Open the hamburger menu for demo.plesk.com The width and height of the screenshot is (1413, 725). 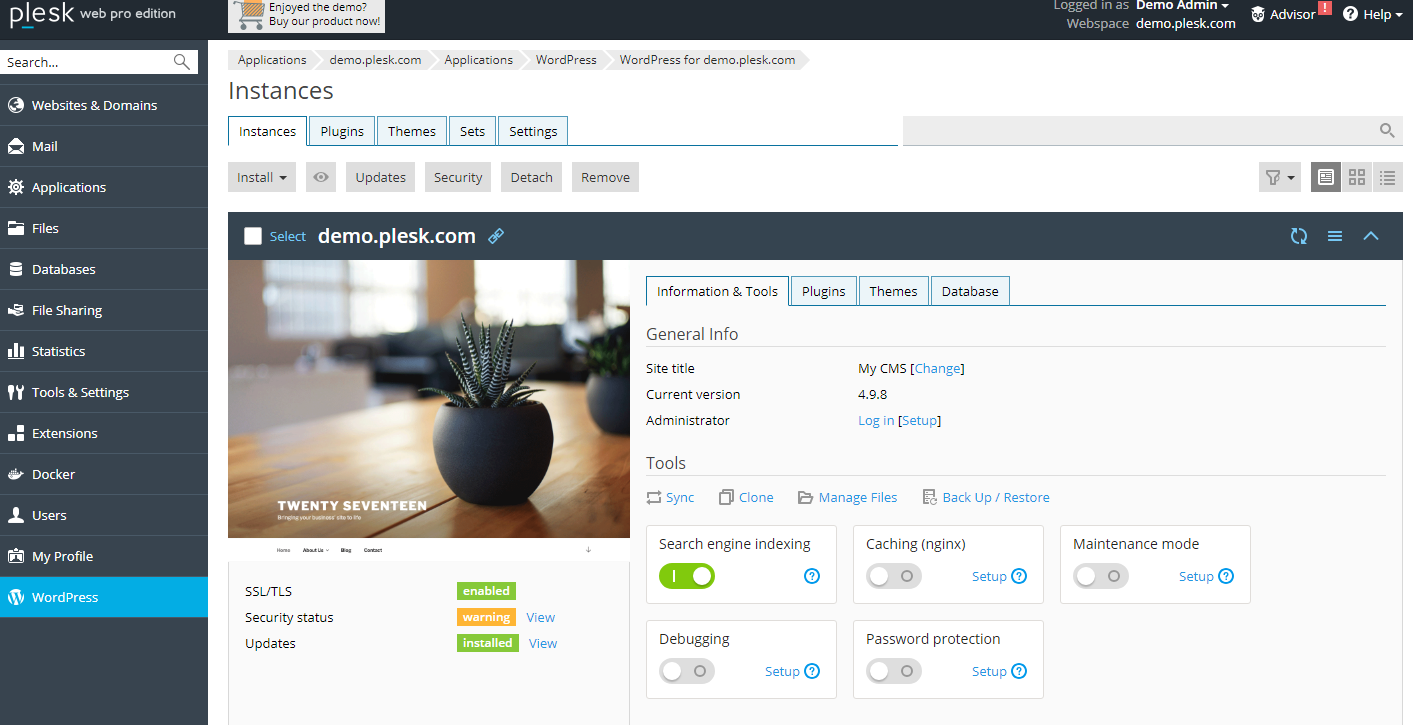1335,236
